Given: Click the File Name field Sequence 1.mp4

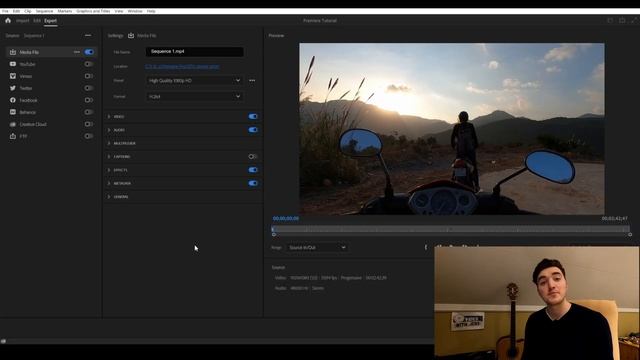Looking at the screenshot, I should (195, 52).
